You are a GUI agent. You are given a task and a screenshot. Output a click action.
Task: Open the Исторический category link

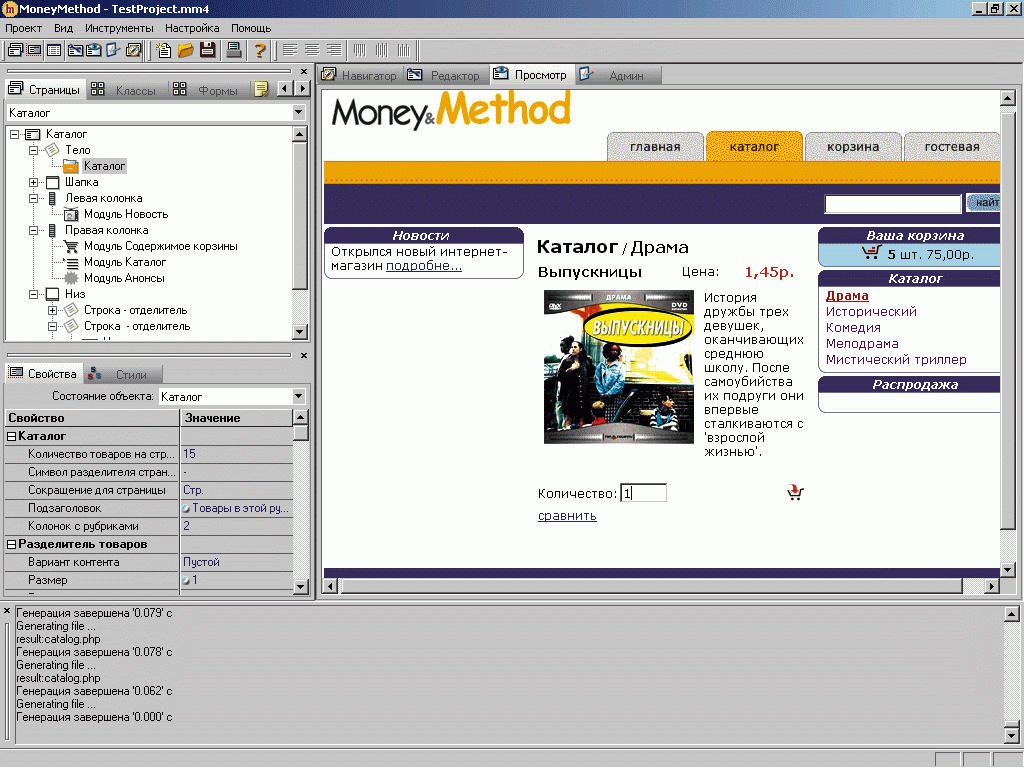pyautogui.click(x=871, y=312)
